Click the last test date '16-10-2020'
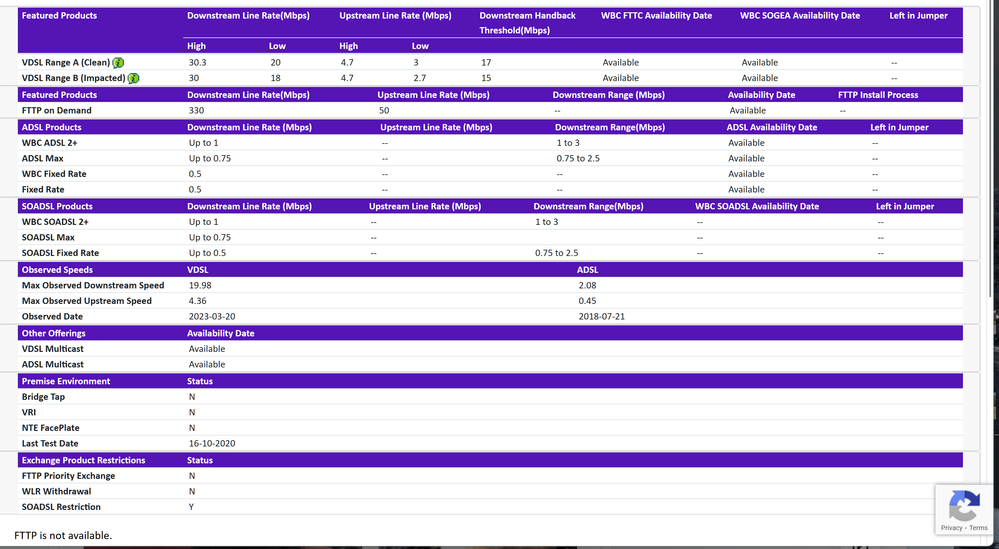This screenshot has height=549, width=999. [212, 443]
